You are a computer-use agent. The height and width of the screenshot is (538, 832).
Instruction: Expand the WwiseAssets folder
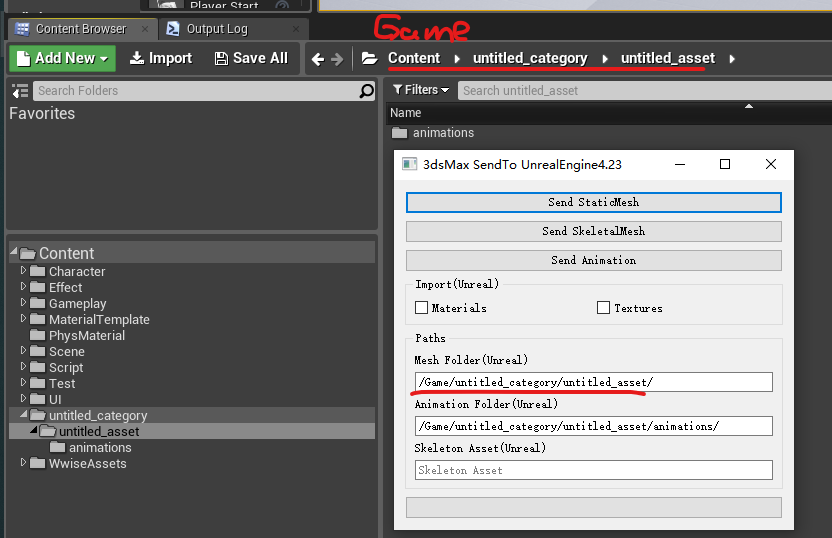tap(23, 462)
